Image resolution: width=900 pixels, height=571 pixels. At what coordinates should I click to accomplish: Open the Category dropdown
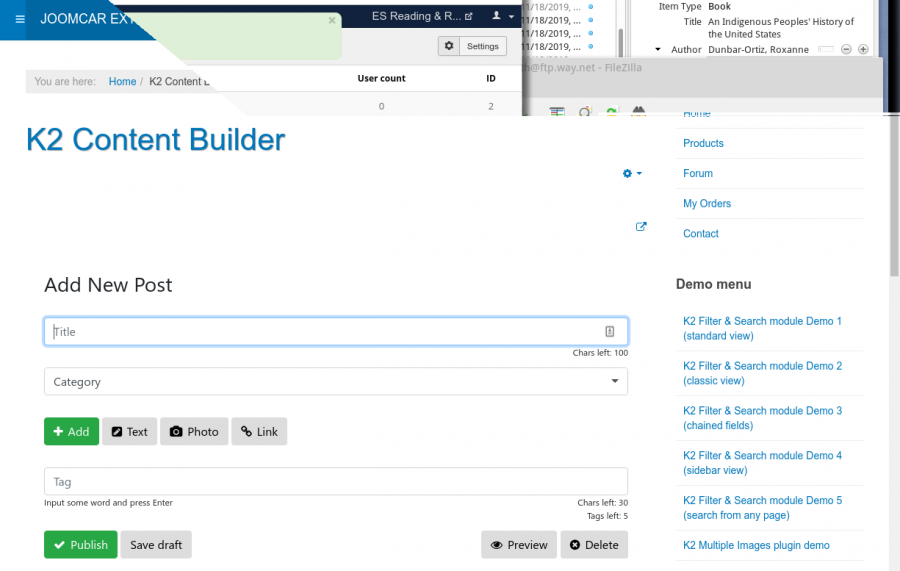pos(336,382)
